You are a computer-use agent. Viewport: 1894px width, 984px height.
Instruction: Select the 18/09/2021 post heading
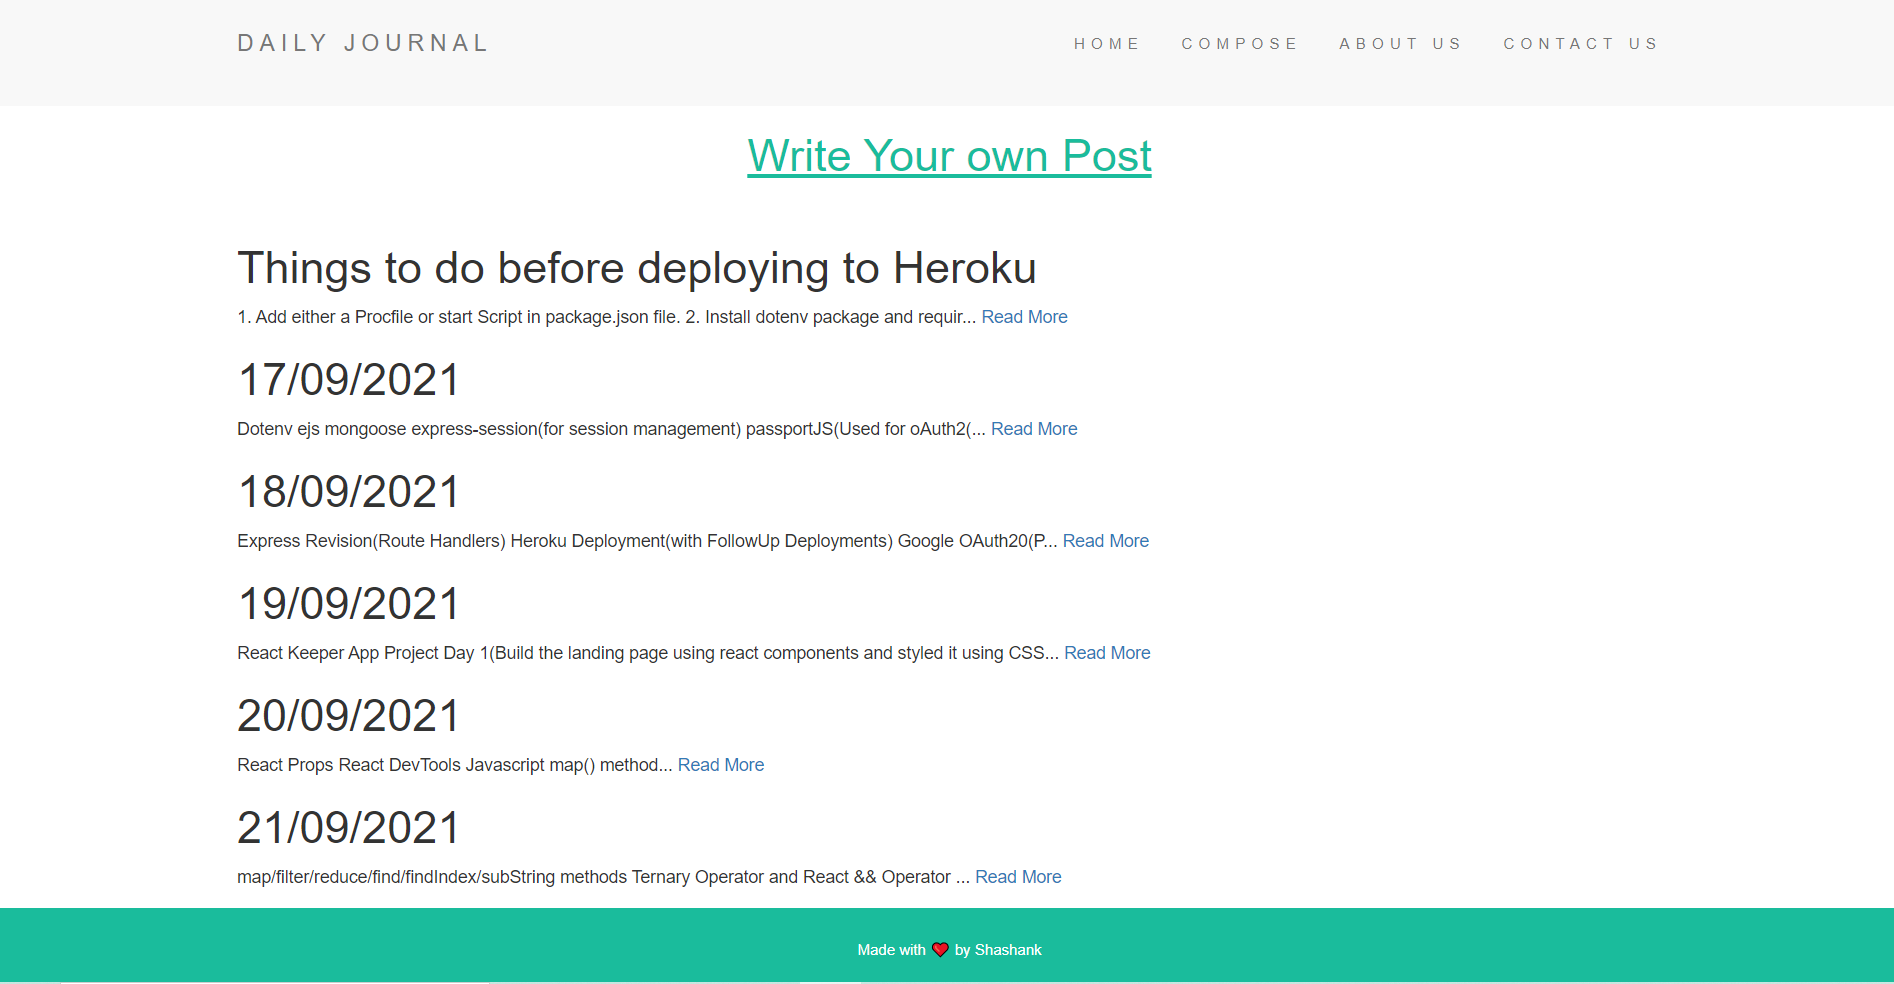click(x=348, y=492)
